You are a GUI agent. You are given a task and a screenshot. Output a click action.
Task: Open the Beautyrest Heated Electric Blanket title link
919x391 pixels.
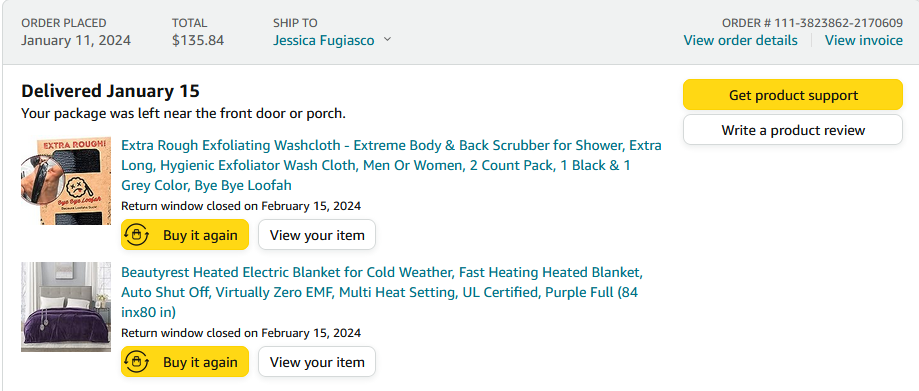pyautogui.click(x=382, y=292)
